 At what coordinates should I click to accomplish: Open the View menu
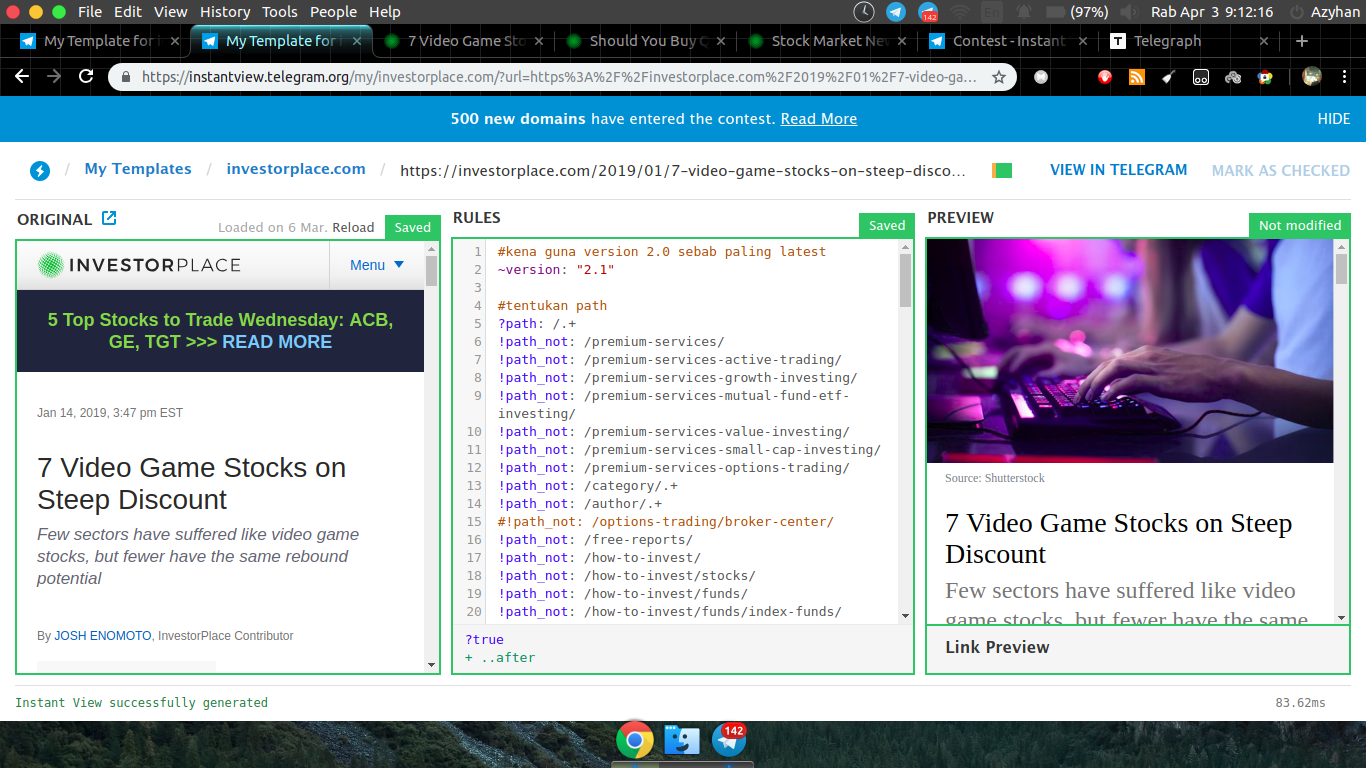pyautogui.click(x=171, y=12)
